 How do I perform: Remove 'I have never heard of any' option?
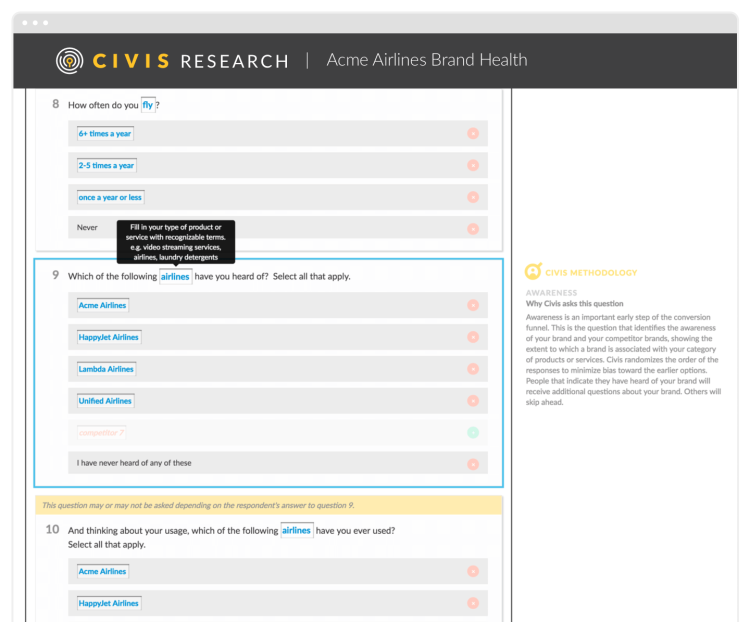pyautogui.click(x=473, y=464)
